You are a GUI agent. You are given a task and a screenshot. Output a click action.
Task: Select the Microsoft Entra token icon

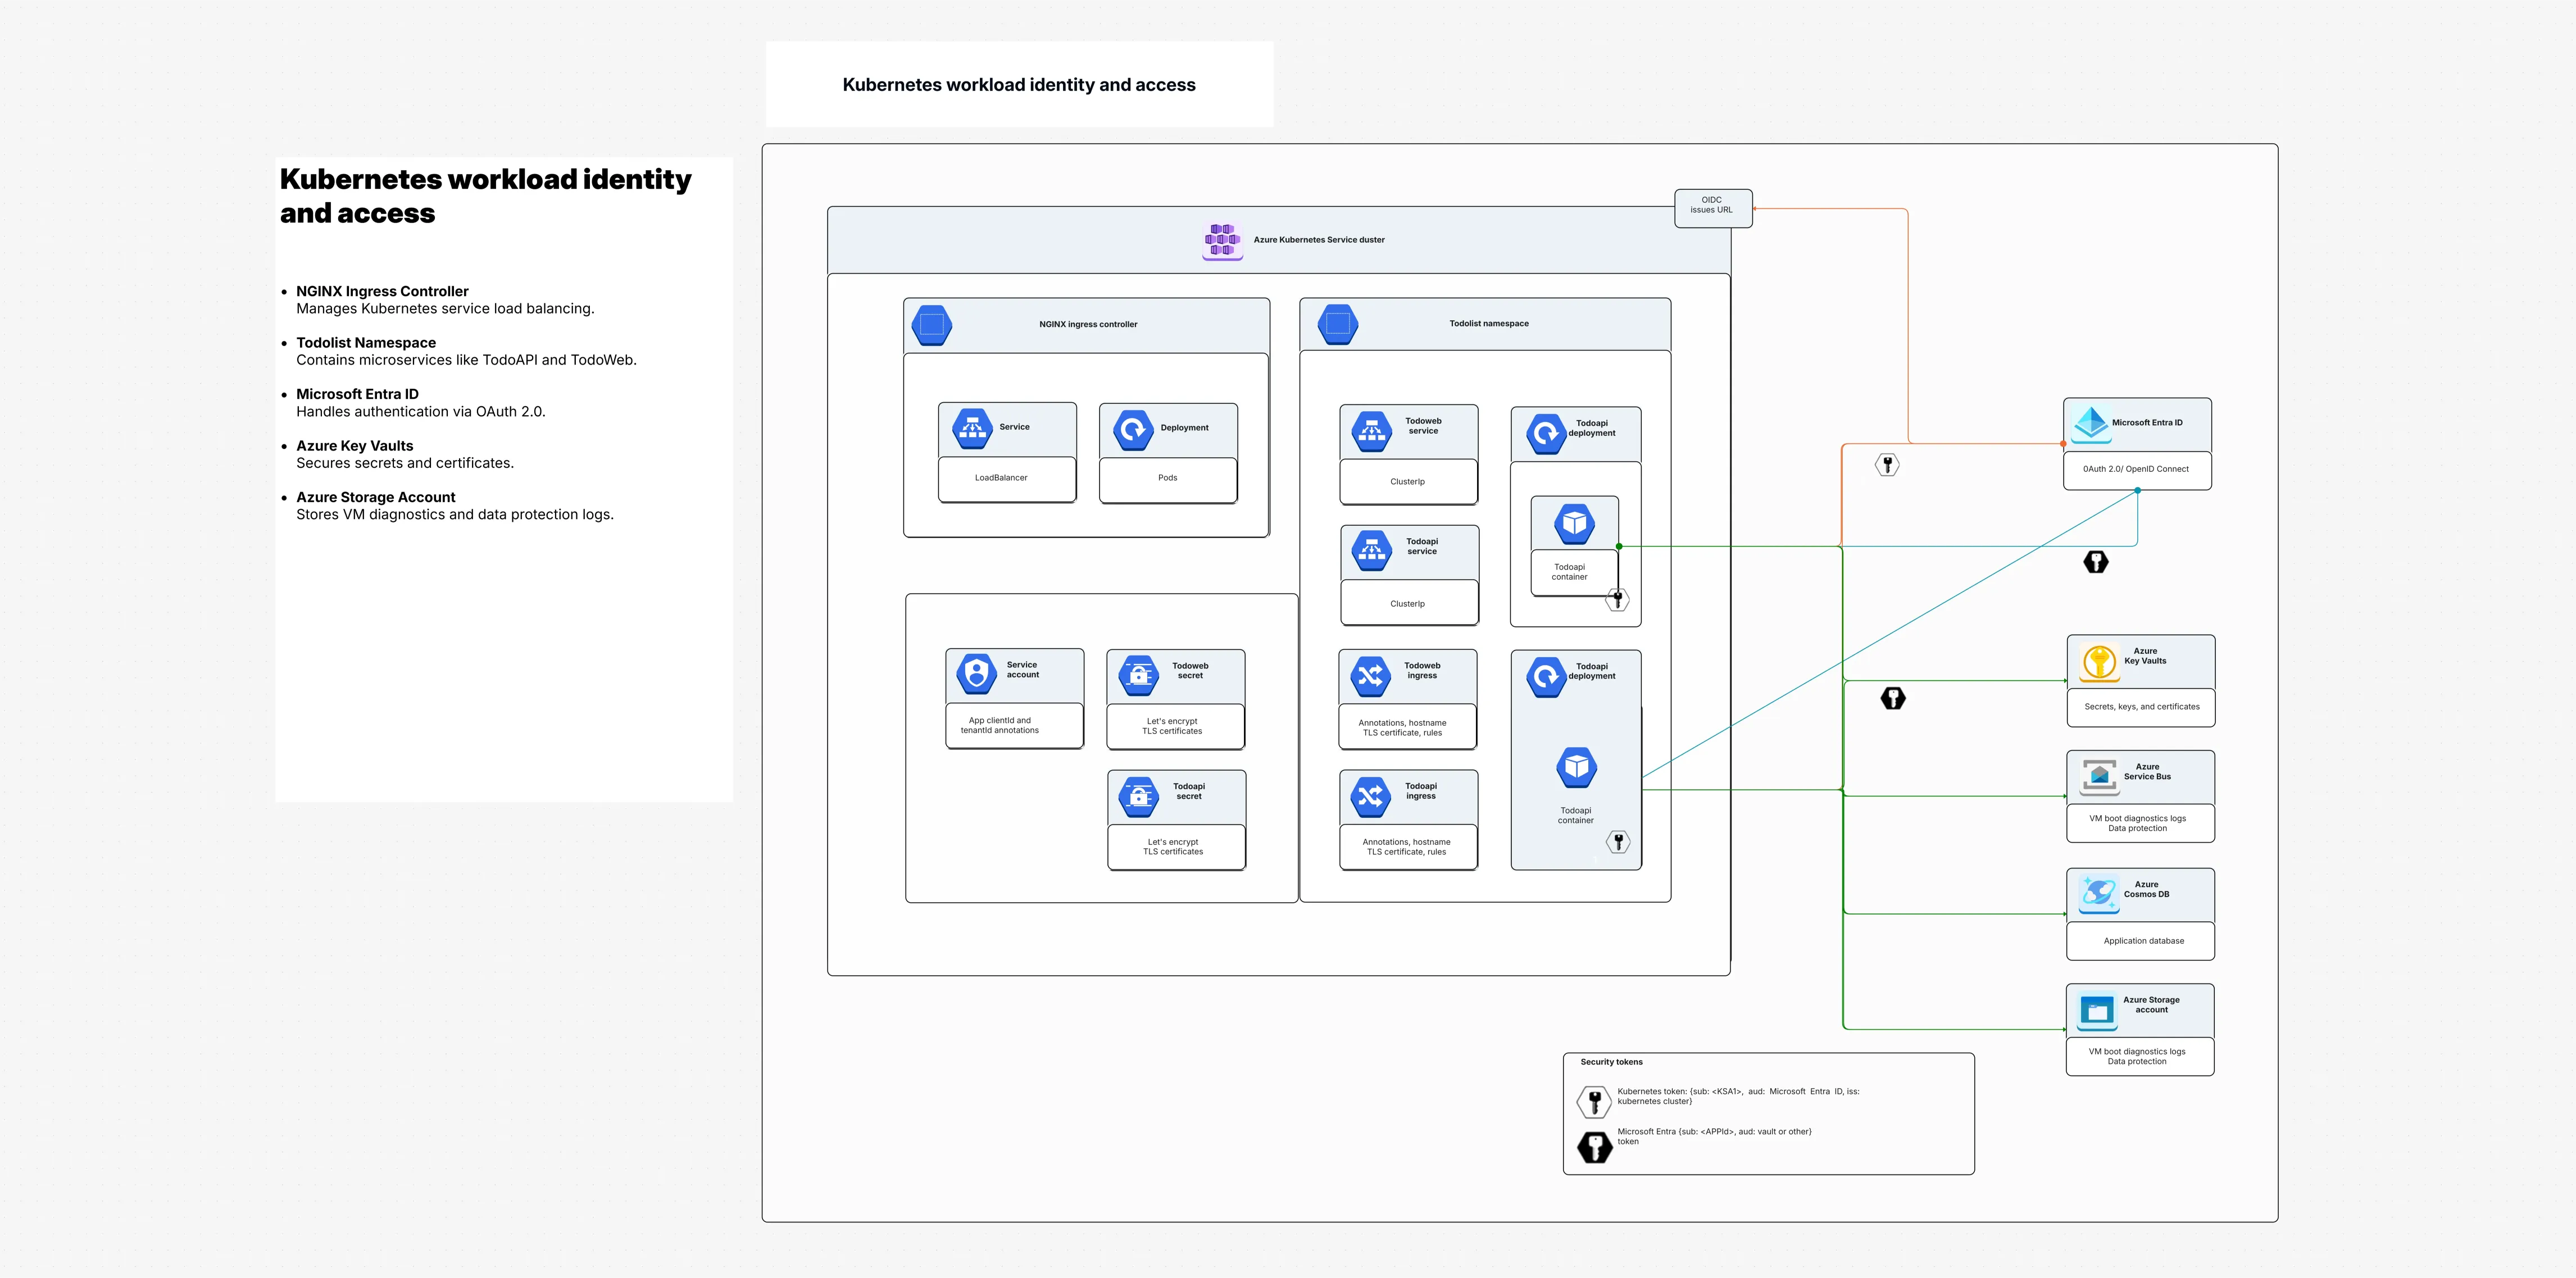pyautogui.click(x=1594, y=1146)
